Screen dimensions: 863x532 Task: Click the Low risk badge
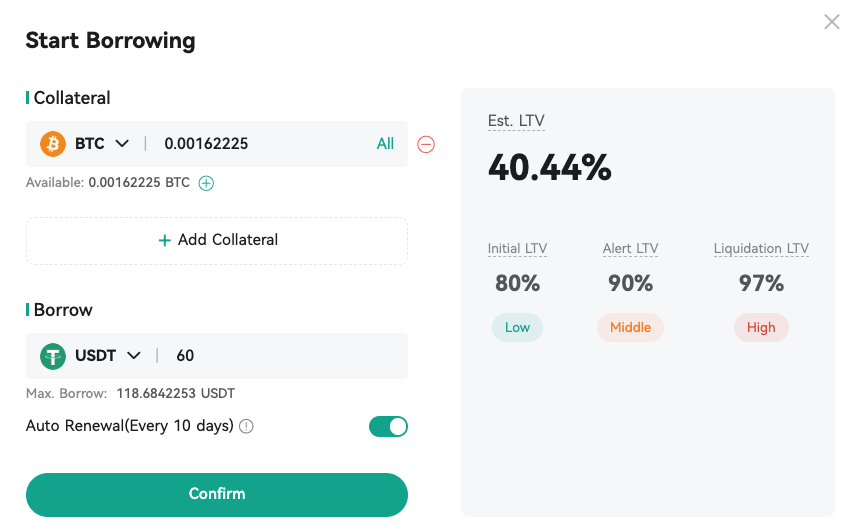pyautogui.click(x=517, y=328)
